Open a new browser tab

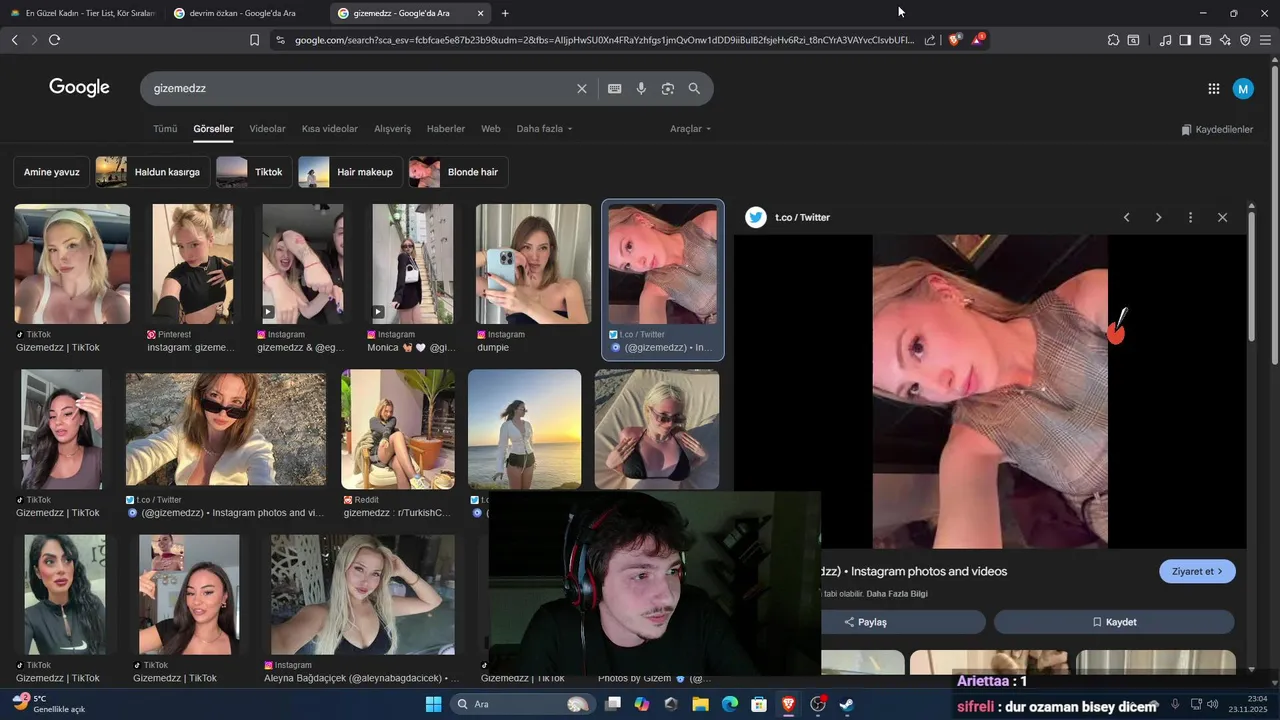click(x=505, y=13)
